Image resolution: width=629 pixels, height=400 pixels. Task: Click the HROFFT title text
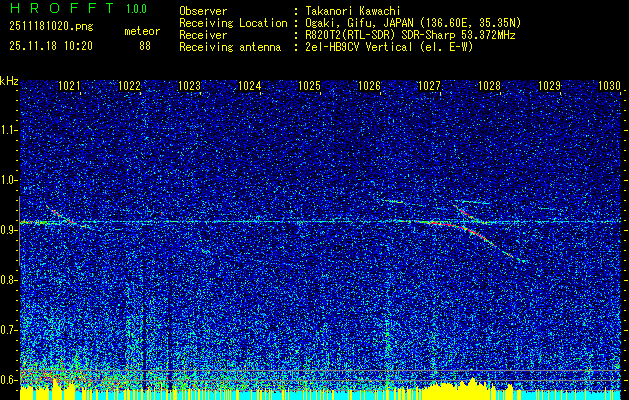61,8
